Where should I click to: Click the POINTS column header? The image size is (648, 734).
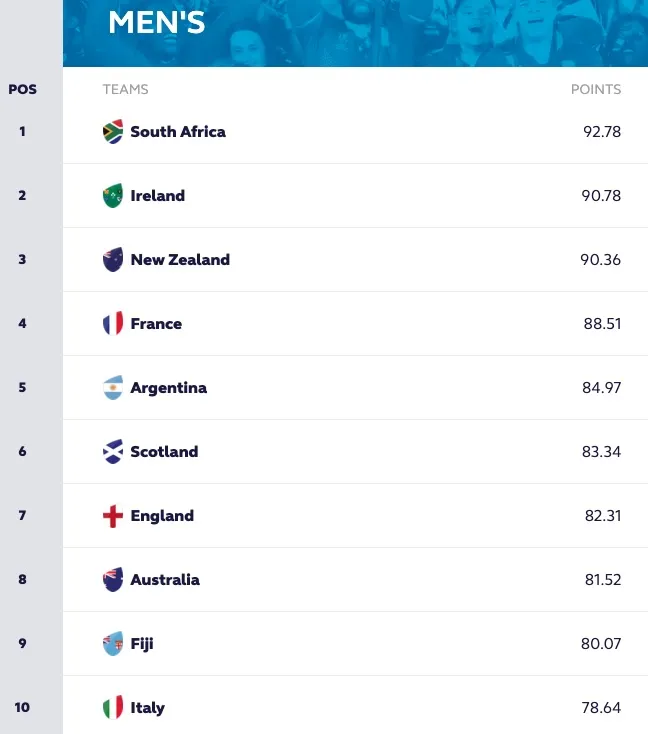(x=596, y=89)
